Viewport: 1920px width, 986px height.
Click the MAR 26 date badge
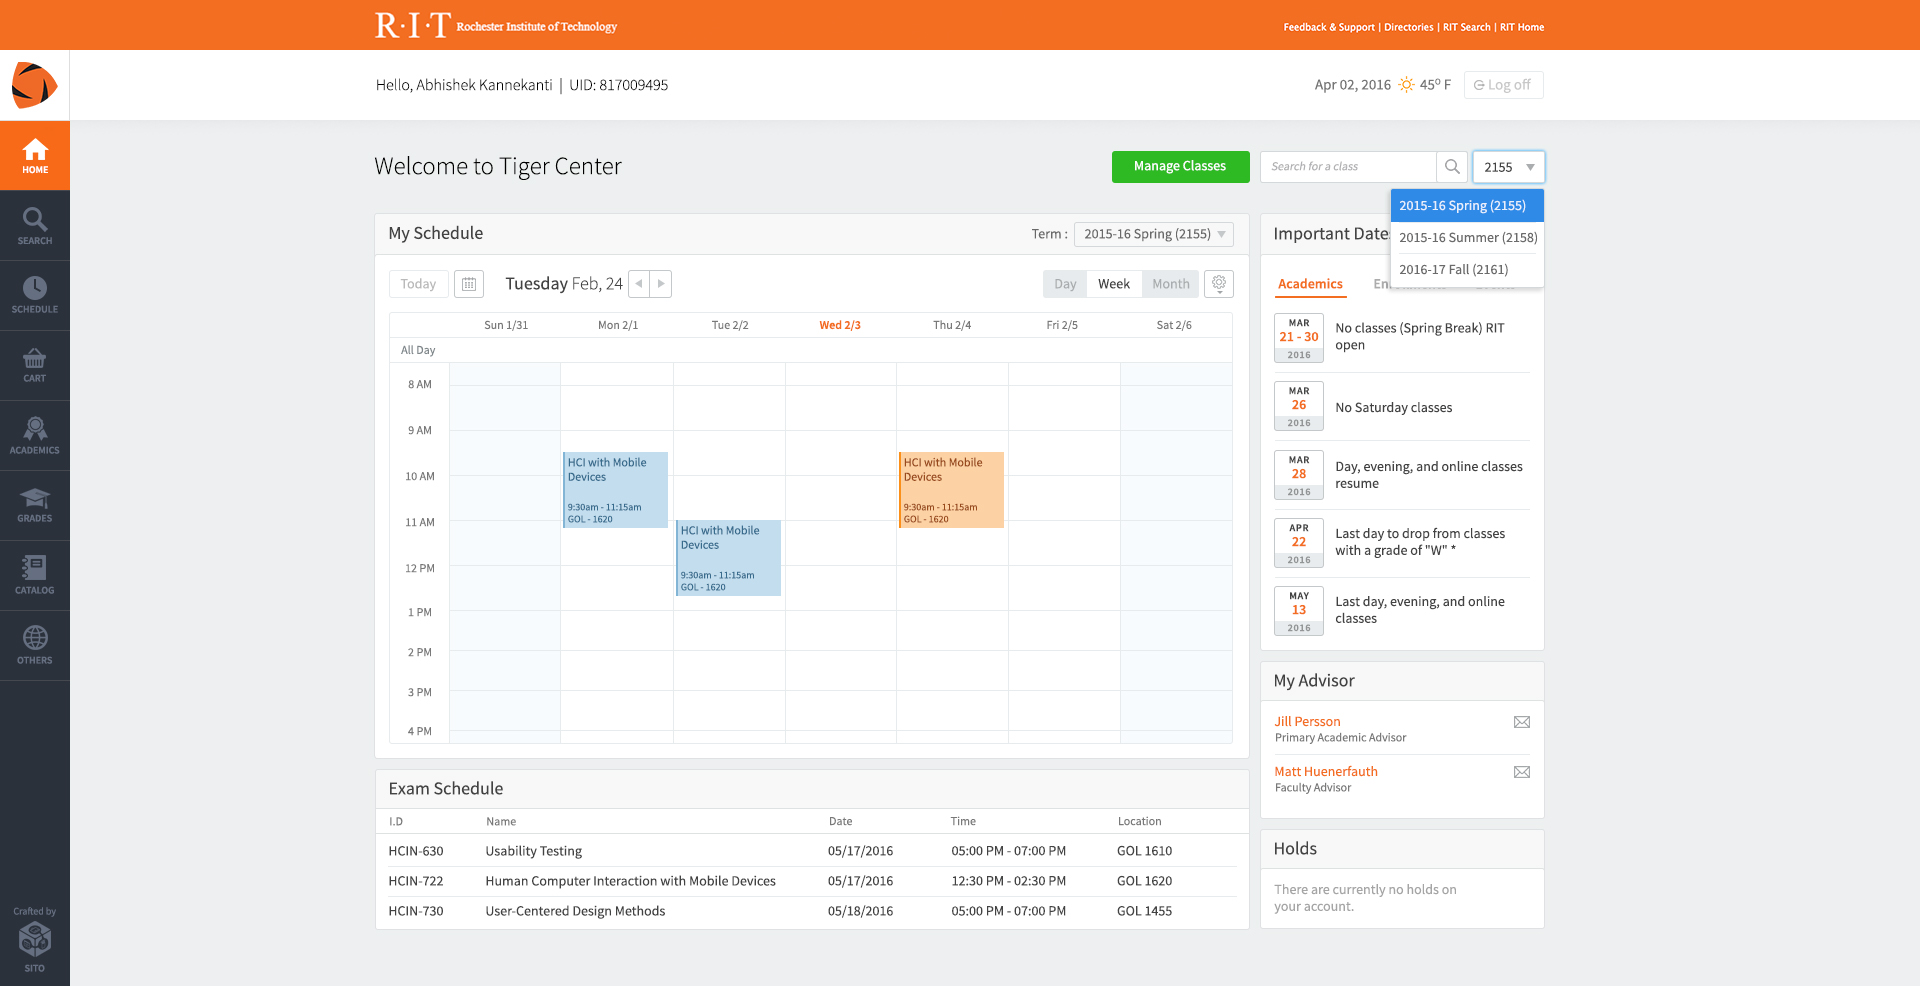point(1299,407)
